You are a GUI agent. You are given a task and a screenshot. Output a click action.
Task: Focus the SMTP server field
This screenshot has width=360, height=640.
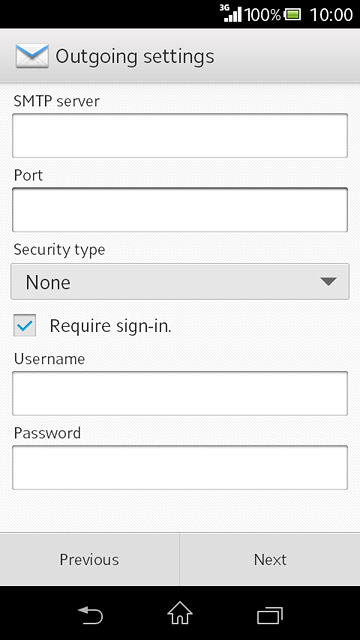180,136
